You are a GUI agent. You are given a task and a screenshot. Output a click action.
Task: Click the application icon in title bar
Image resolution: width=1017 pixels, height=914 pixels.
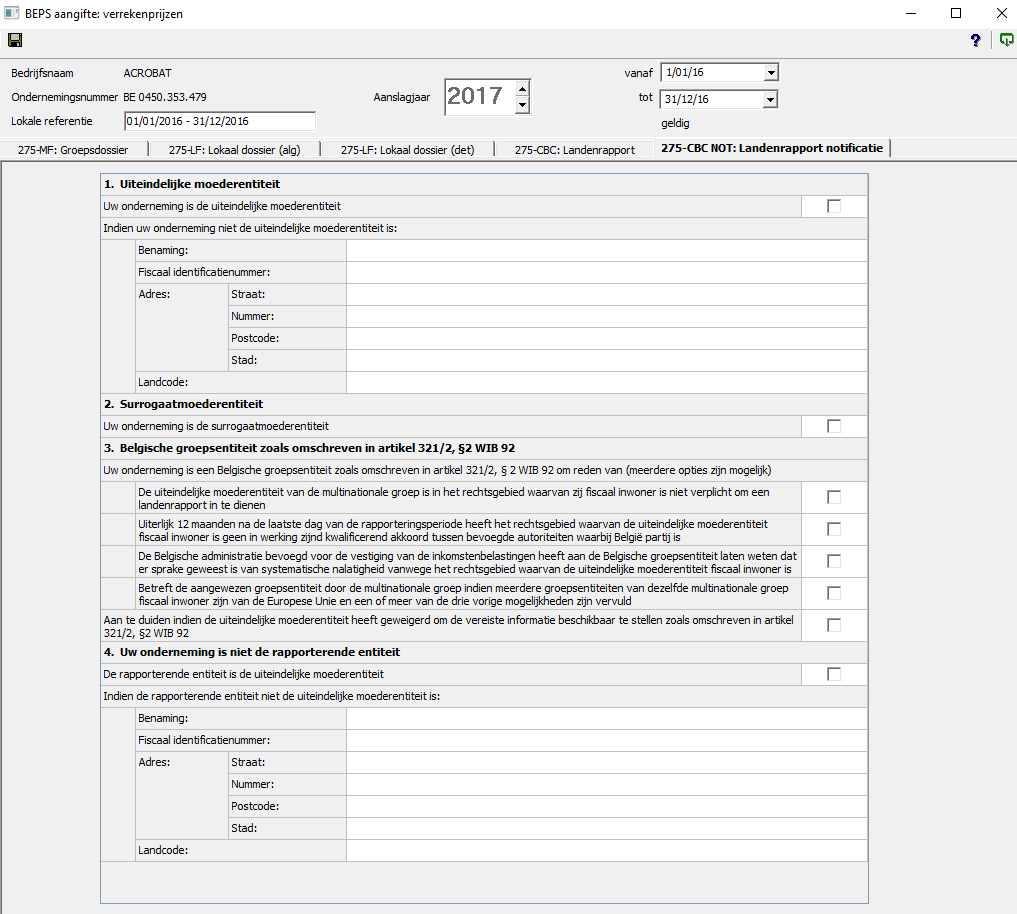click(x=12, y=13)
